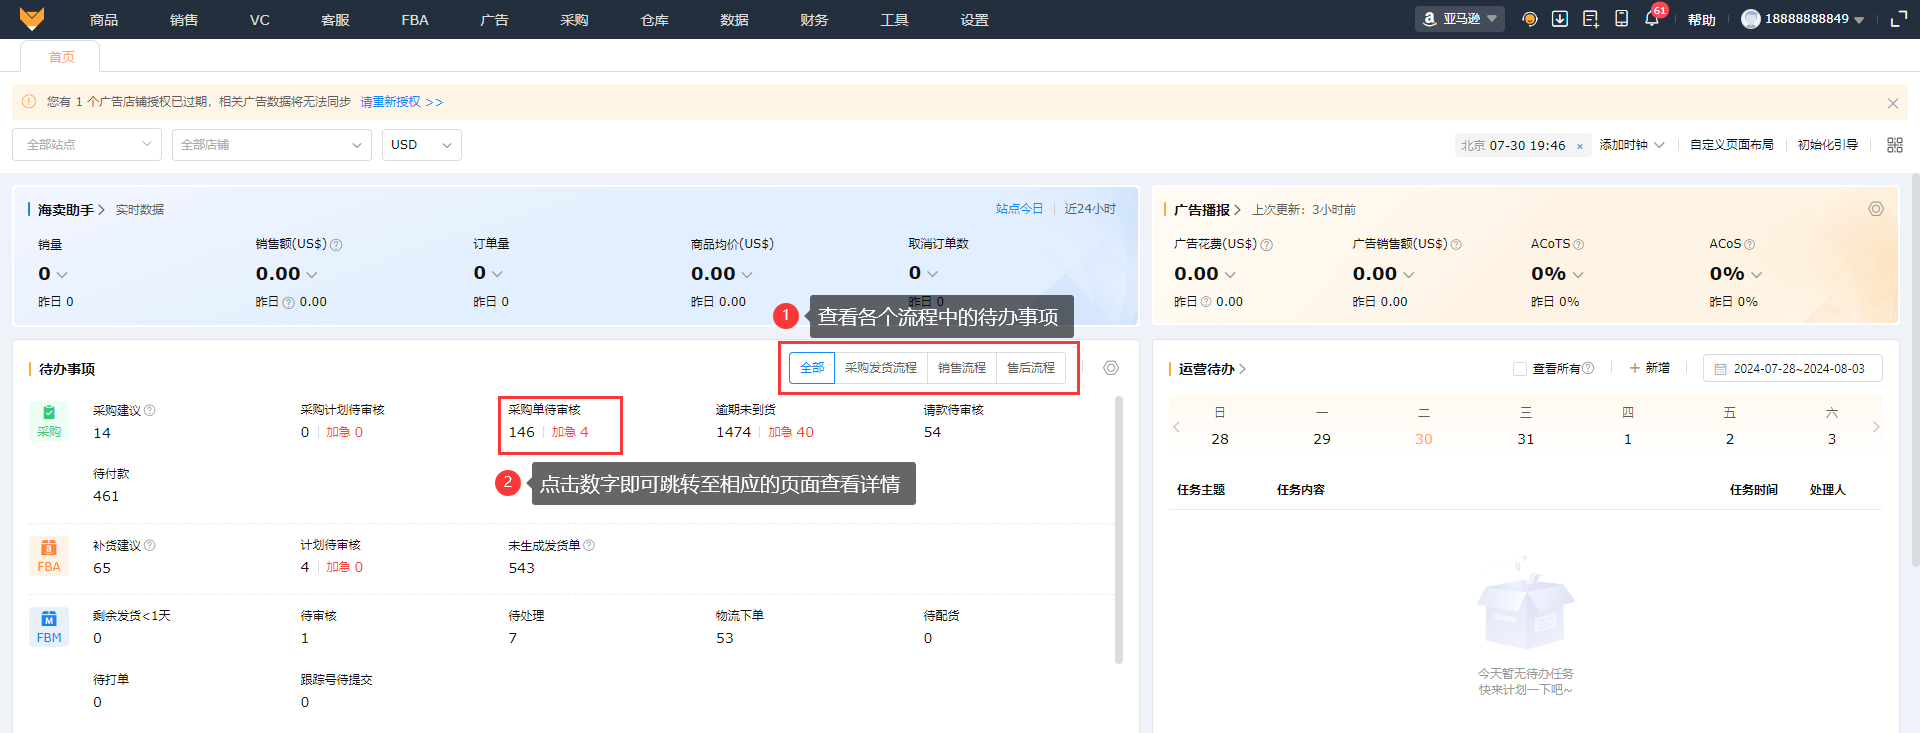Open the 全部店铺 dropdown
The width and height of the screenshot is (1920, 733).
click(x=271, y=145)
